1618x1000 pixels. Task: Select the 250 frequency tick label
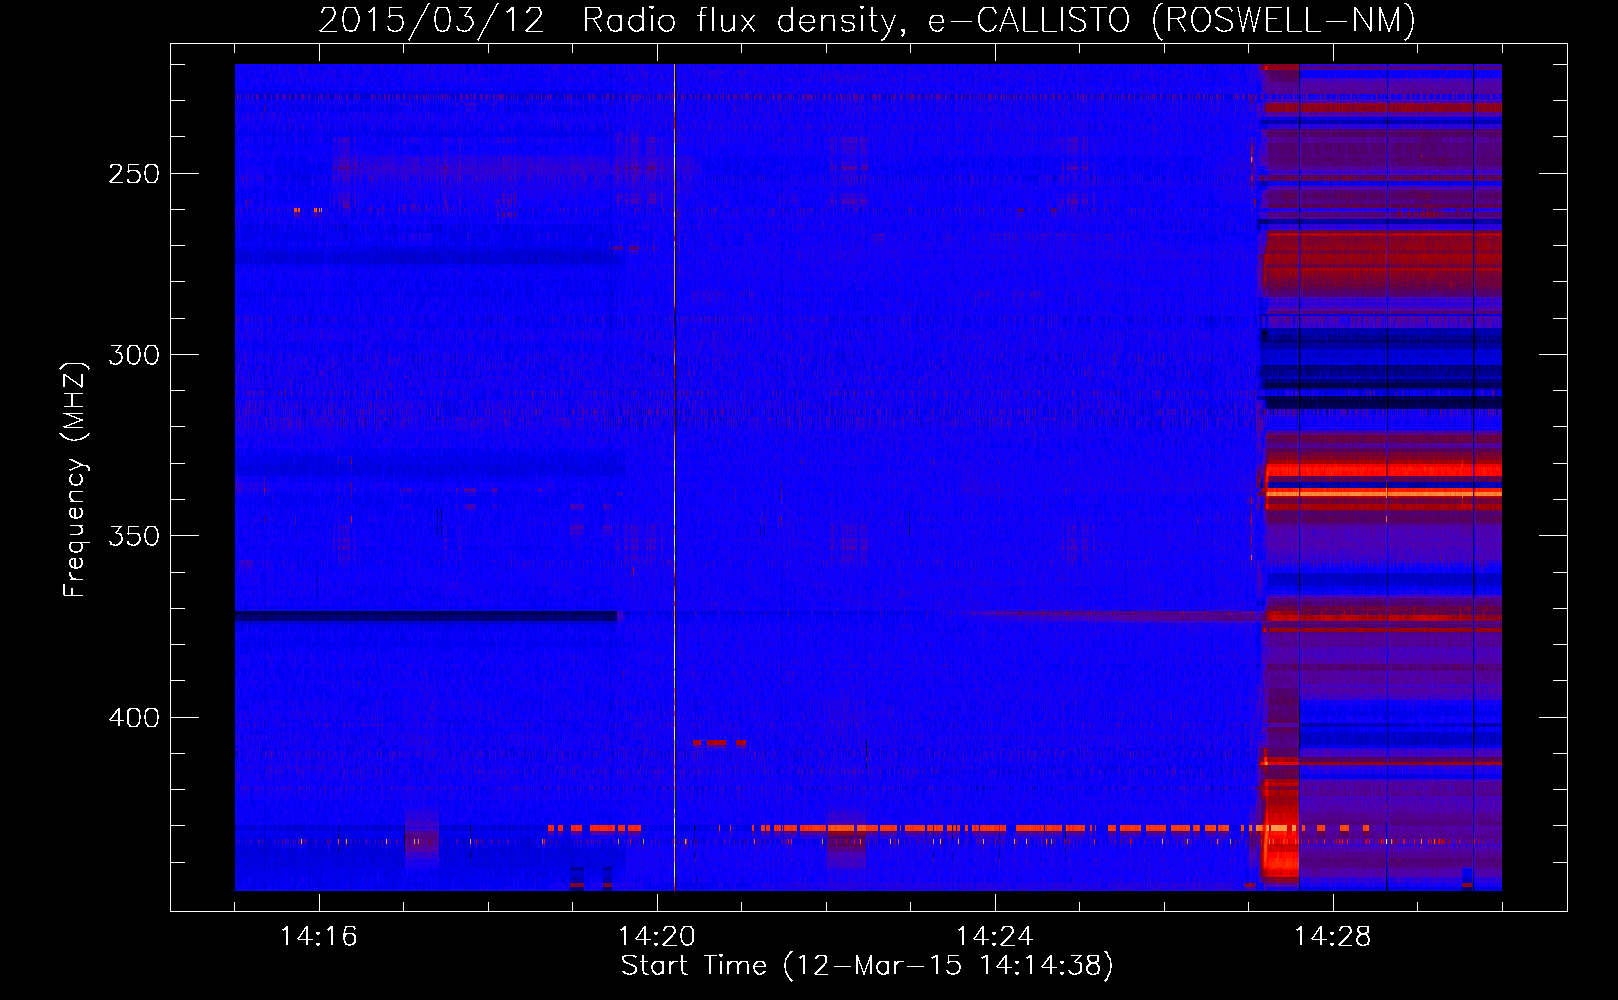(x=134, y=174)
